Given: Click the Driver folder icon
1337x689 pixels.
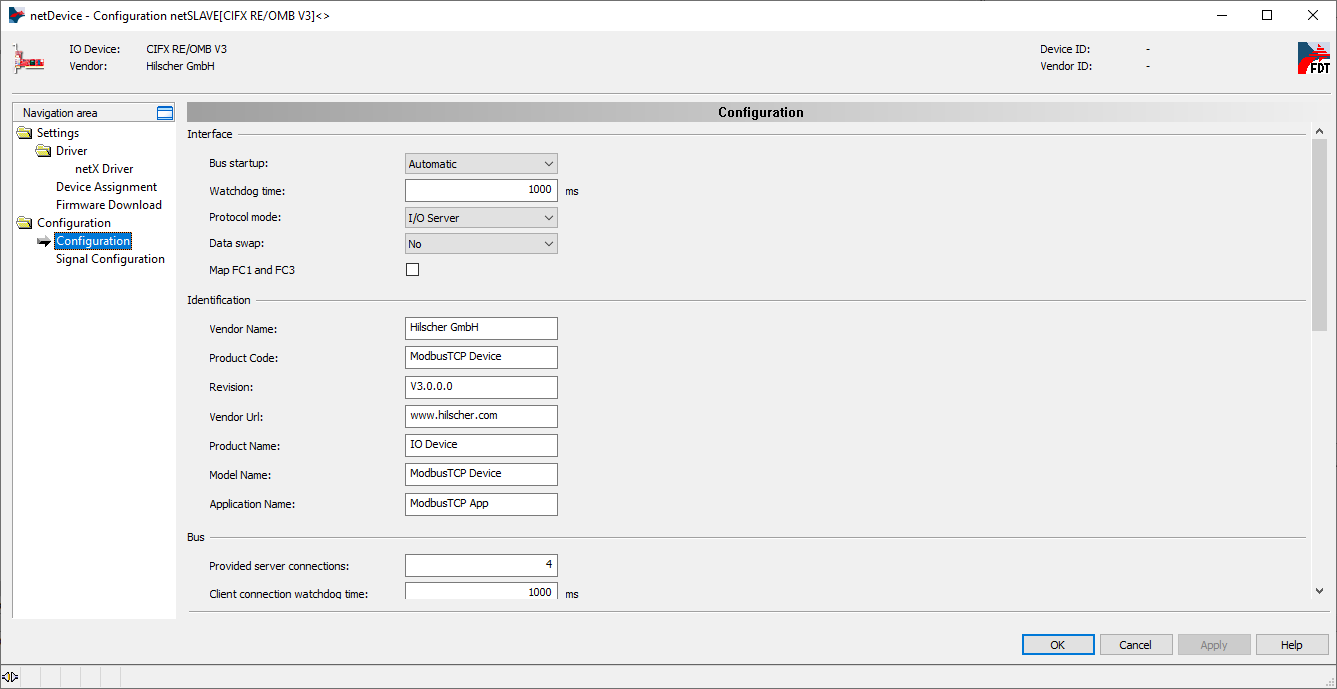Looking at the screenshot, I should coord(43,151).
